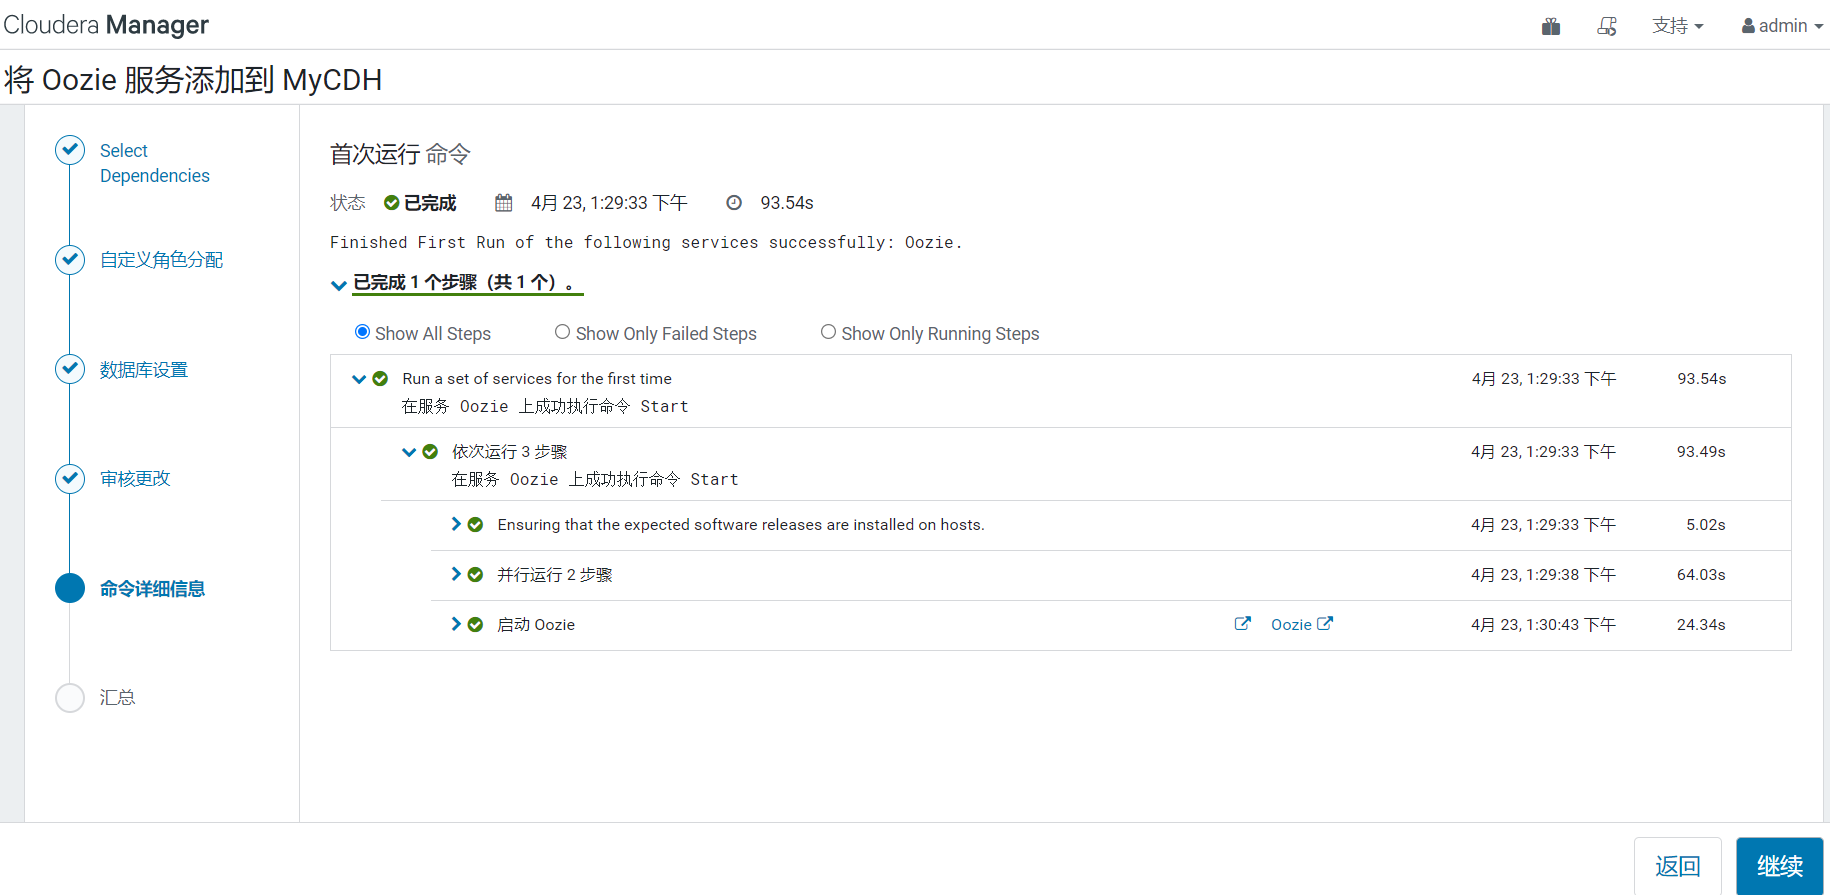Click success icon on Ensuring software releases row

click(476, 525)
